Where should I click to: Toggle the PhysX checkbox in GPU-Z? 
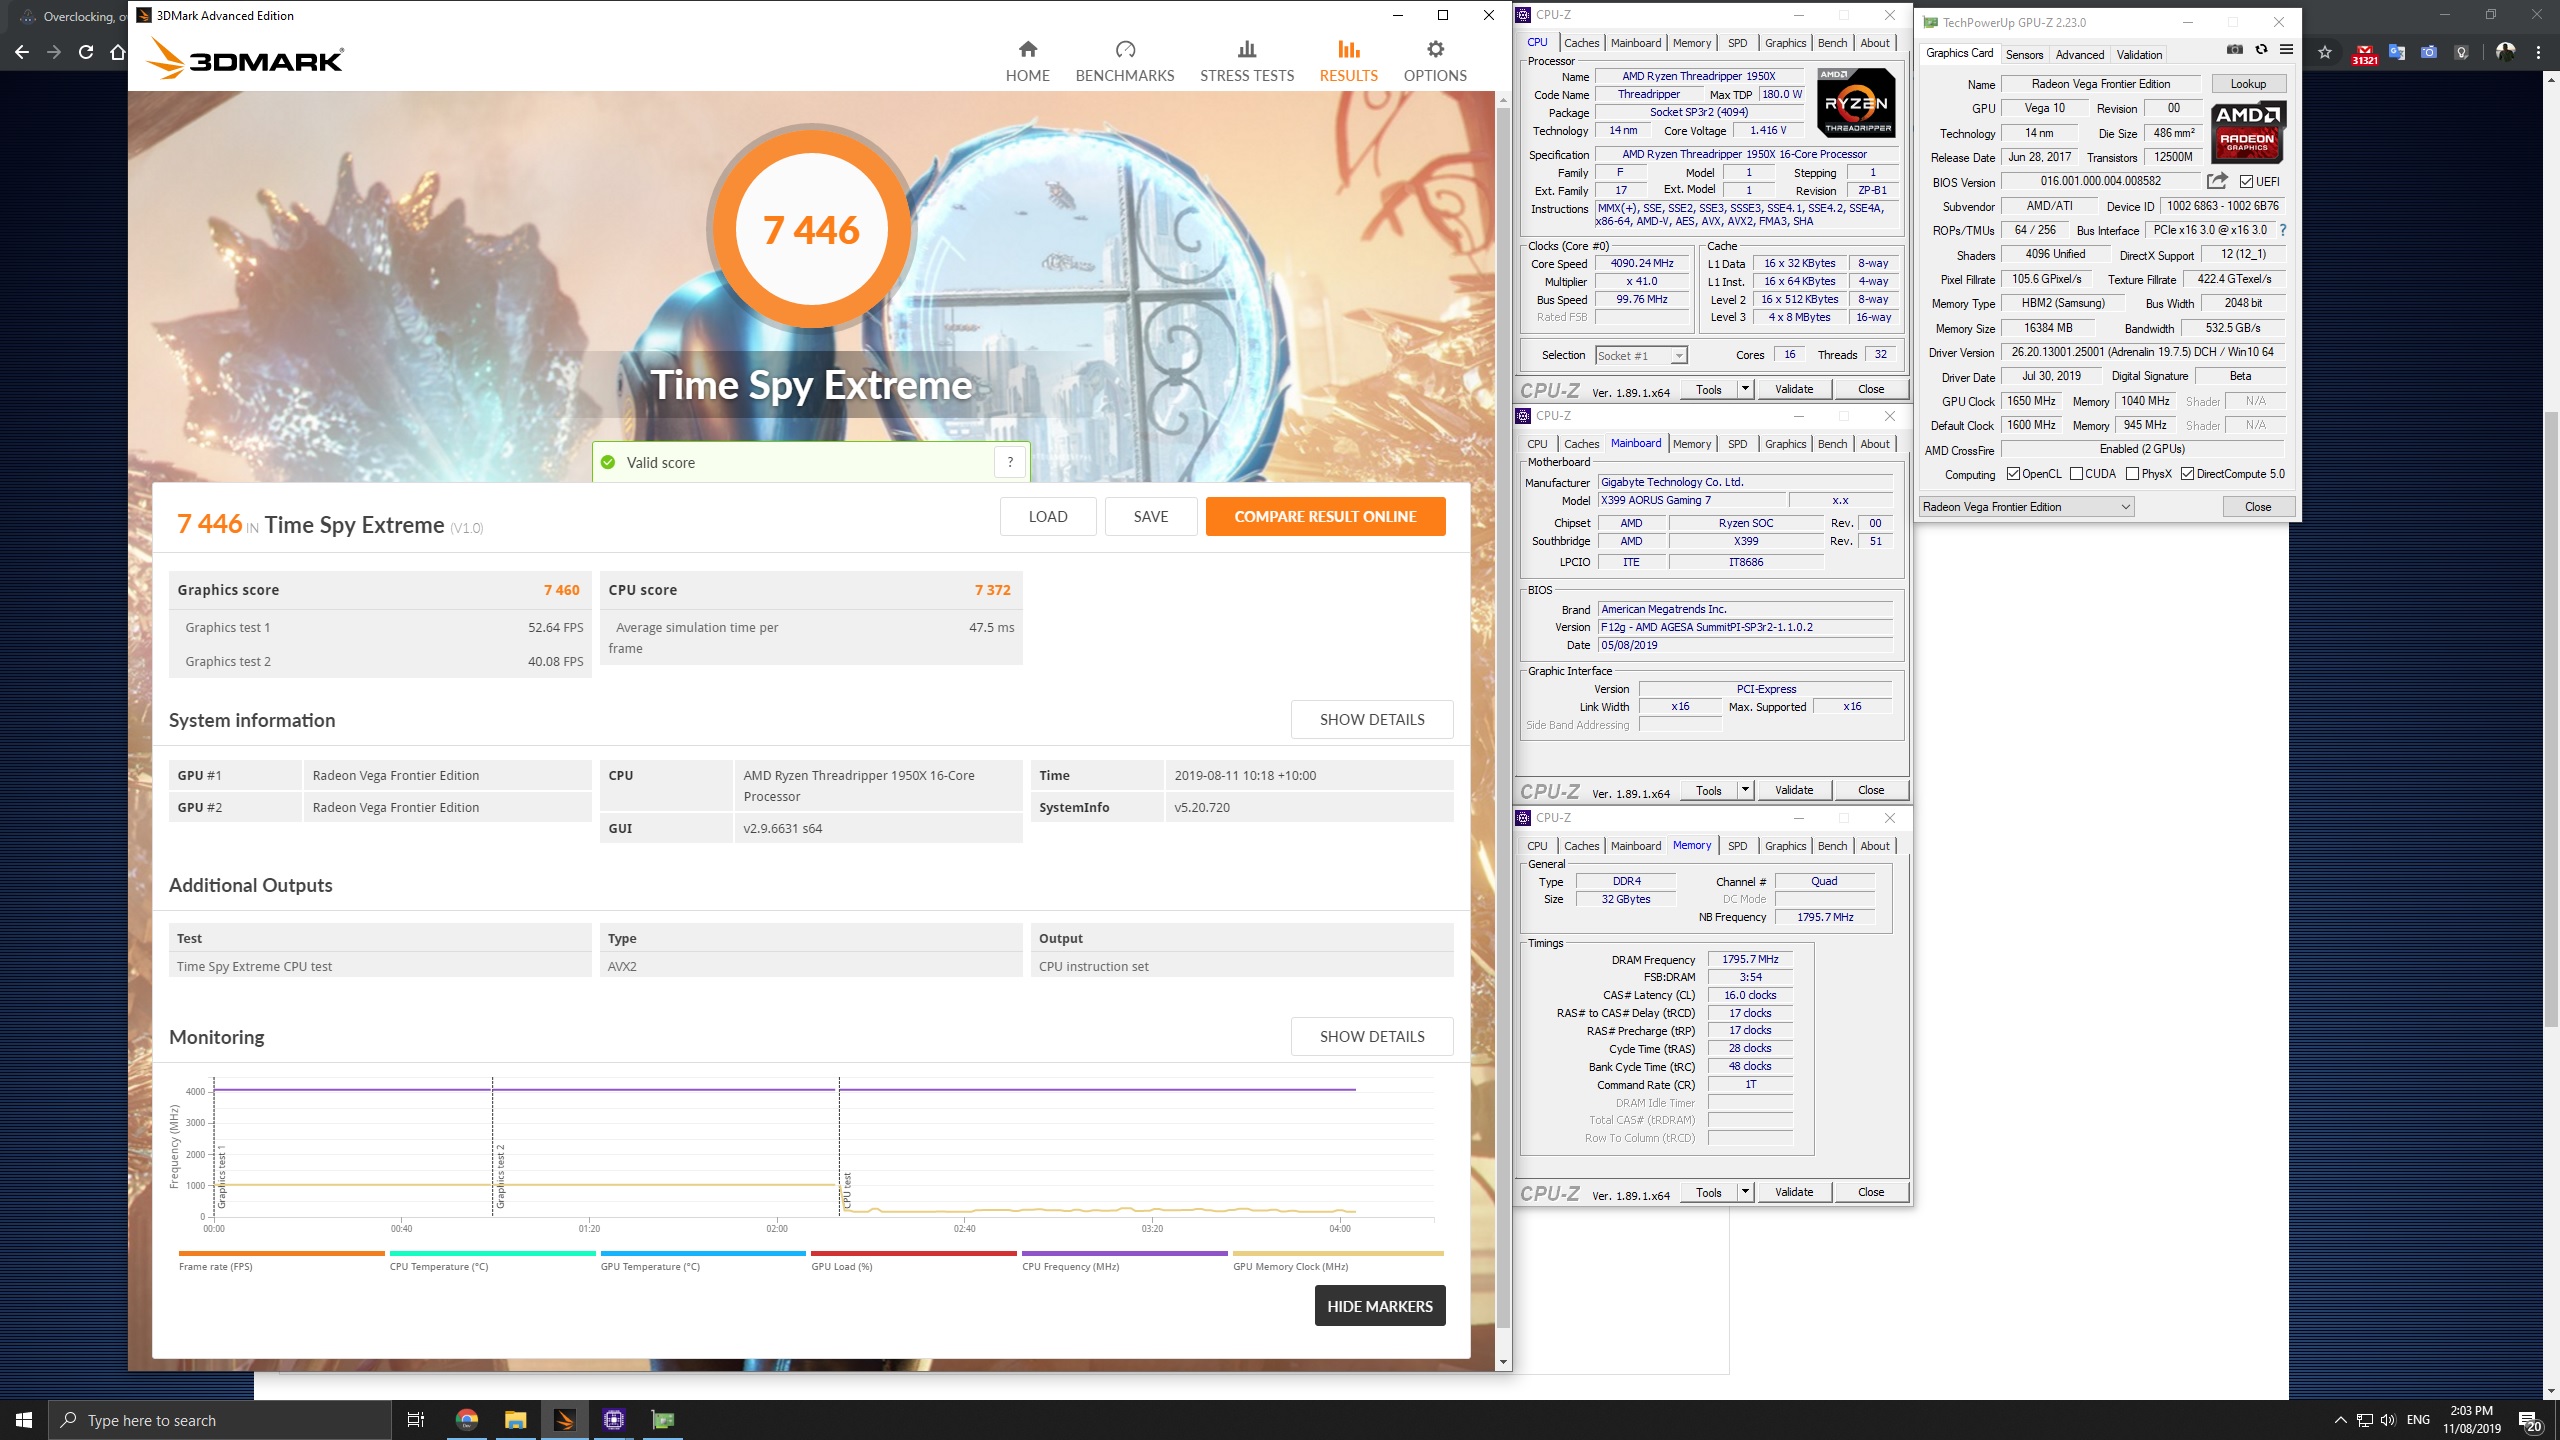pyautogui.click(x=2133, y=474)
